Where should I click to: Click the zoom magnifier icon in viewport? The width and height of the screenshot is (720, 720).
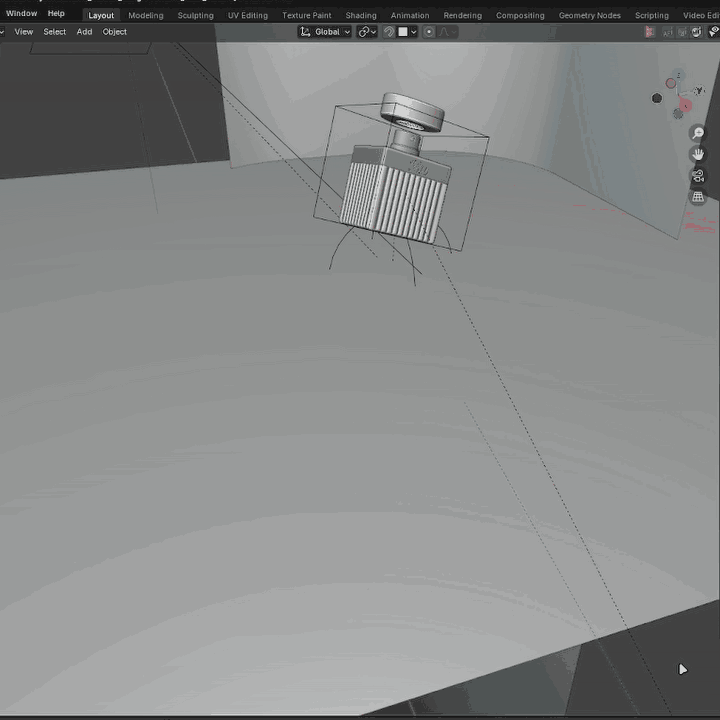click(698, 134)
